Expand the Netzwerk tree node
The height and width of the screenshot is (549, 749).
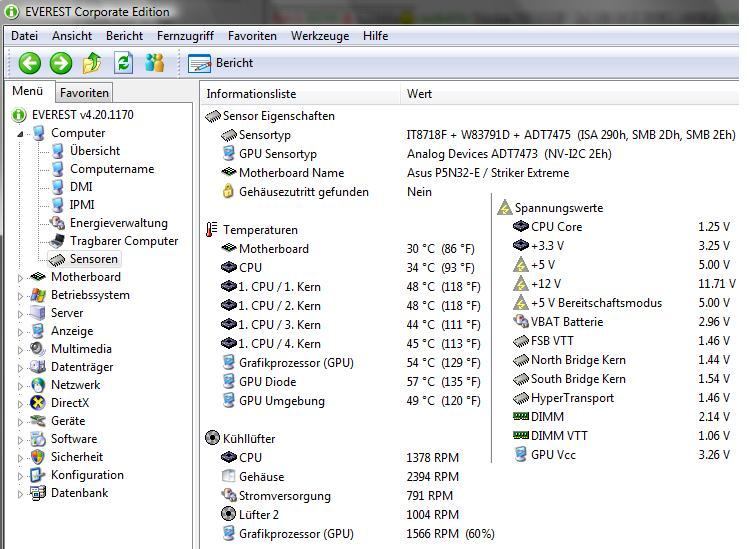pos(20,386)
